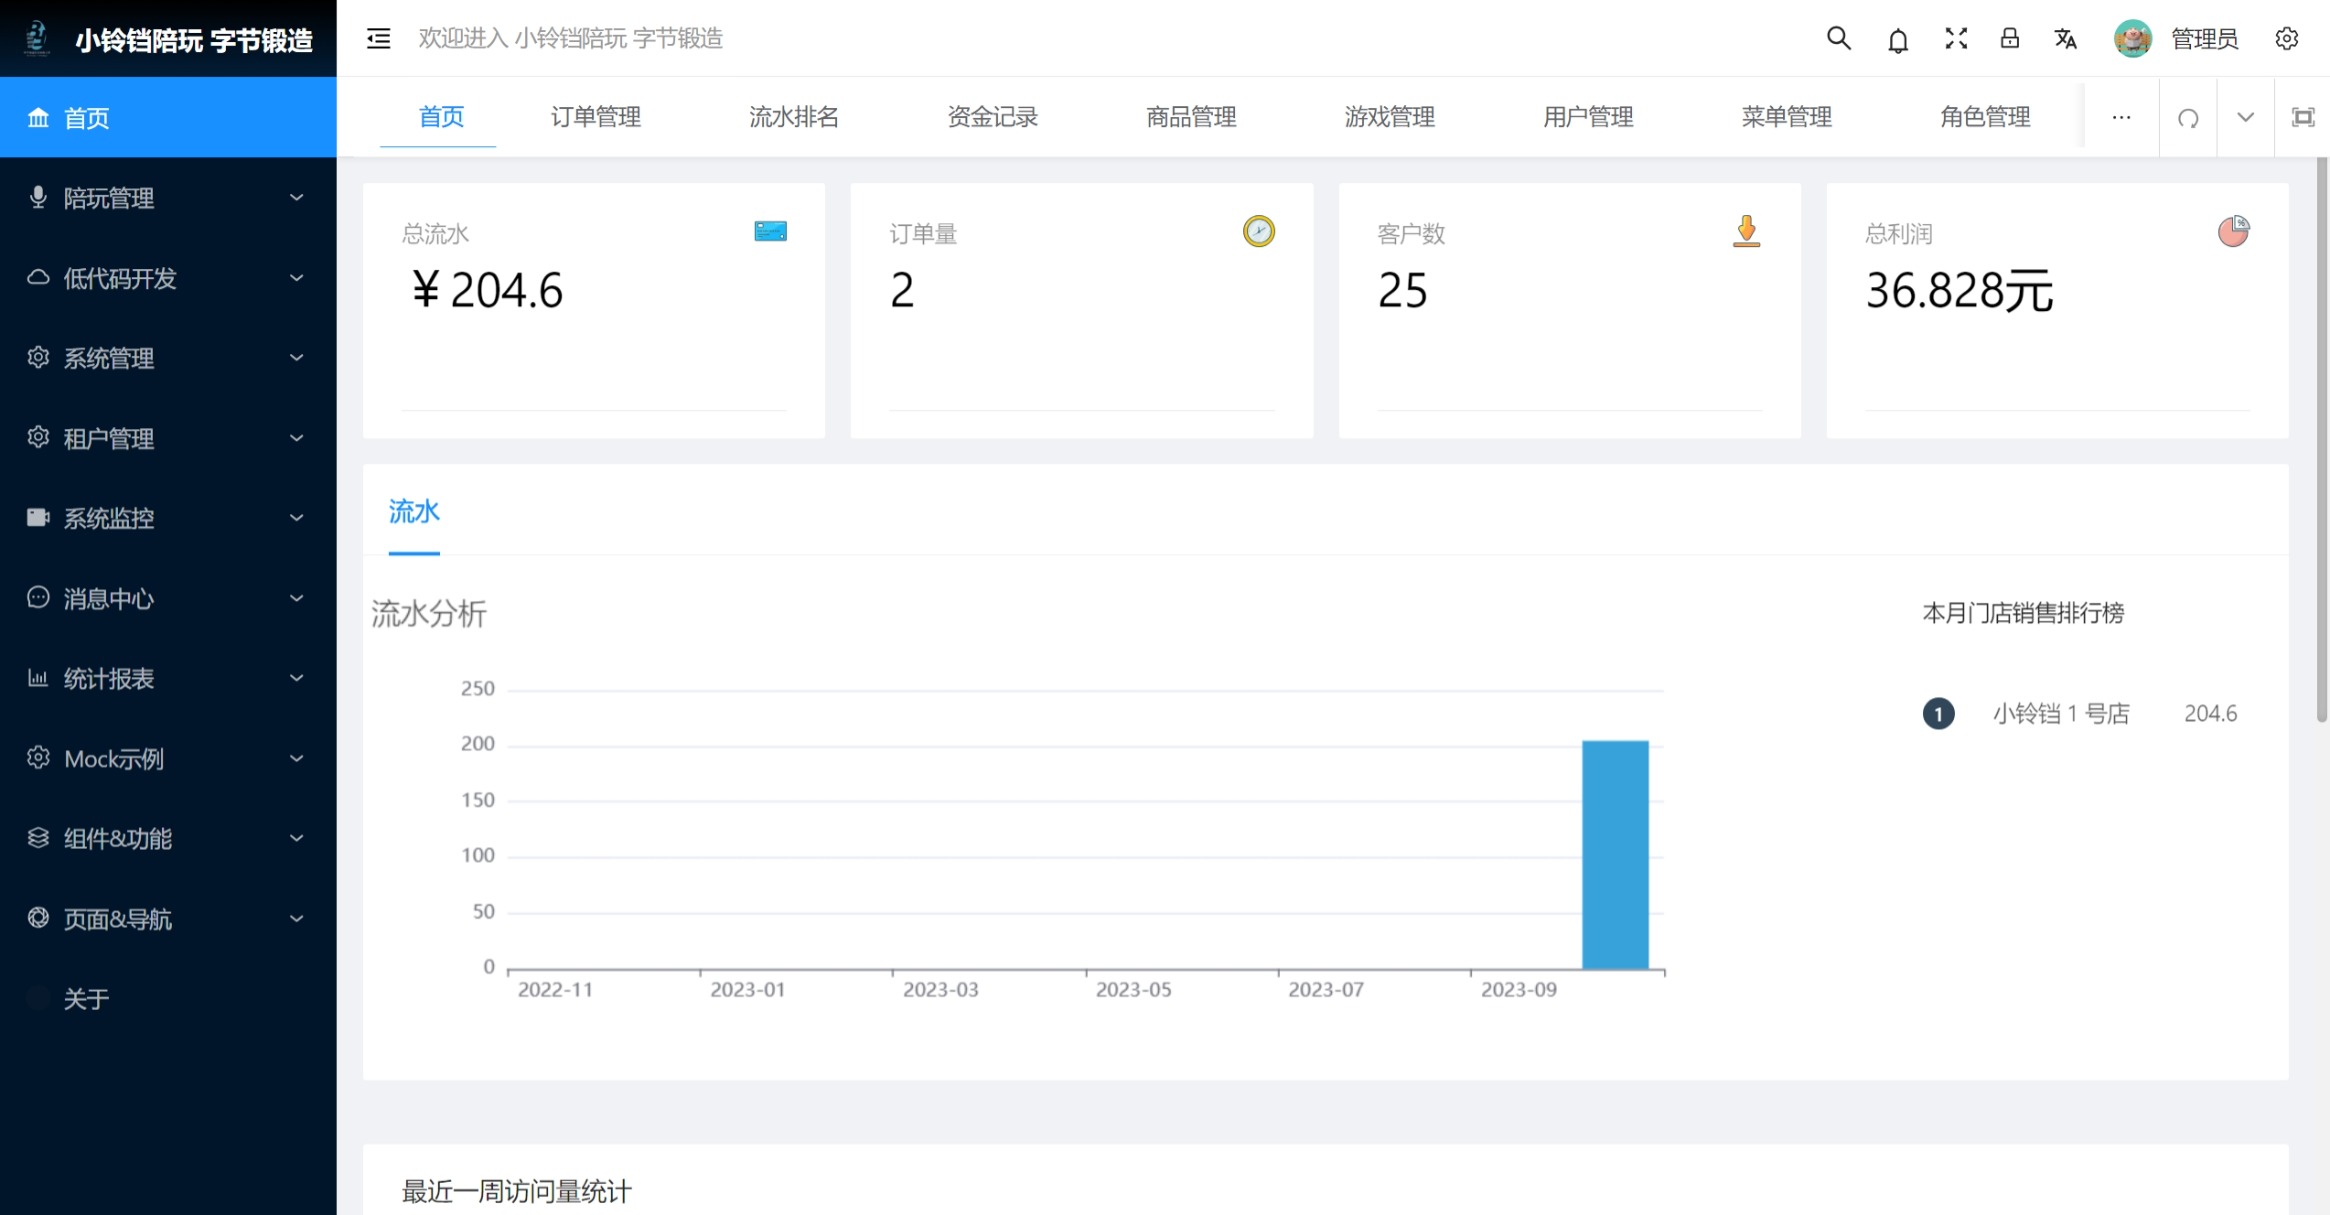This screenshot has height=1215, width=2330.
Task: Click the gear icon beside 租户管理
Action: point(38,437)
